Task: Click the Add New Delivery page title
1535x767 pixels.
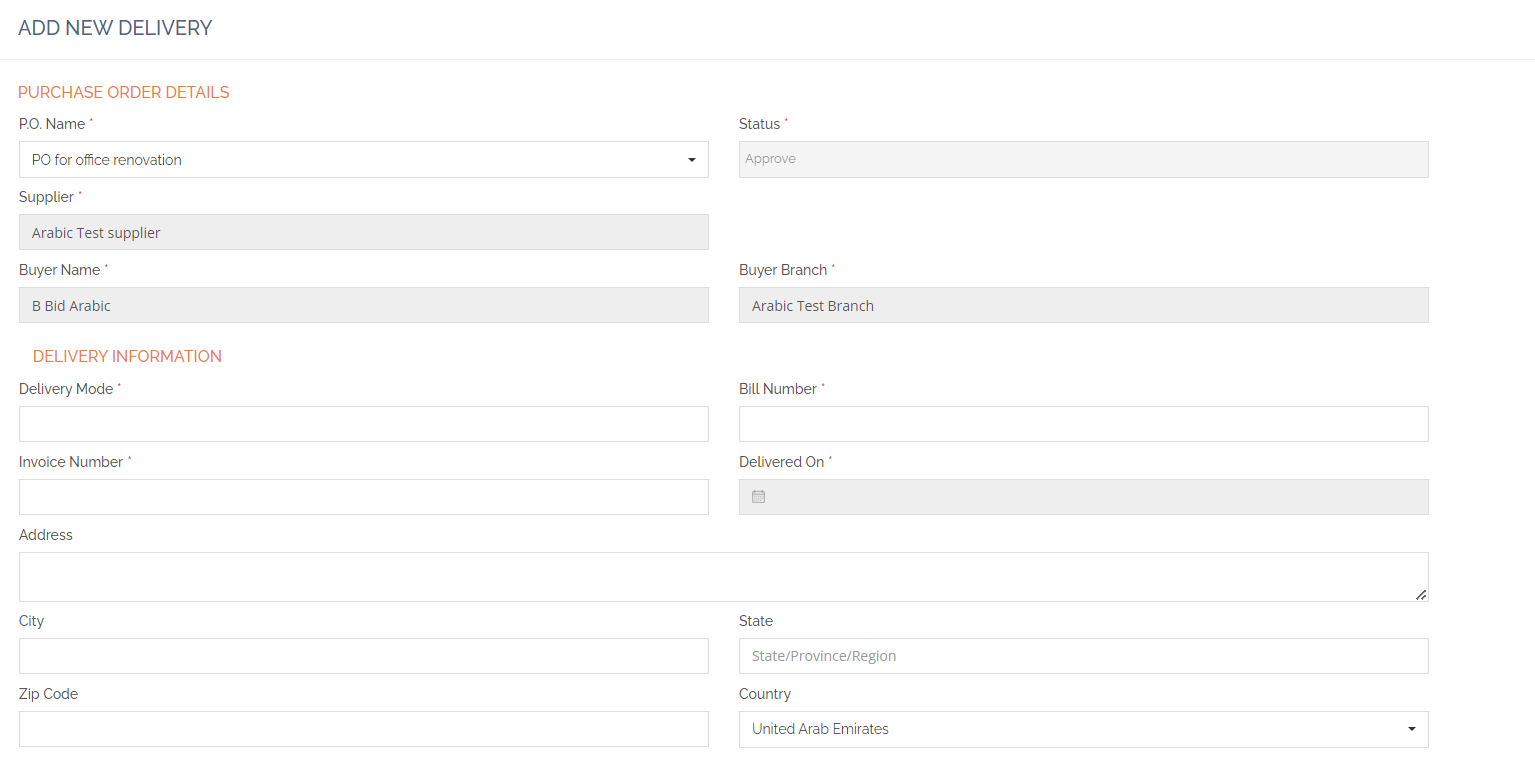Action: point(115,28)
